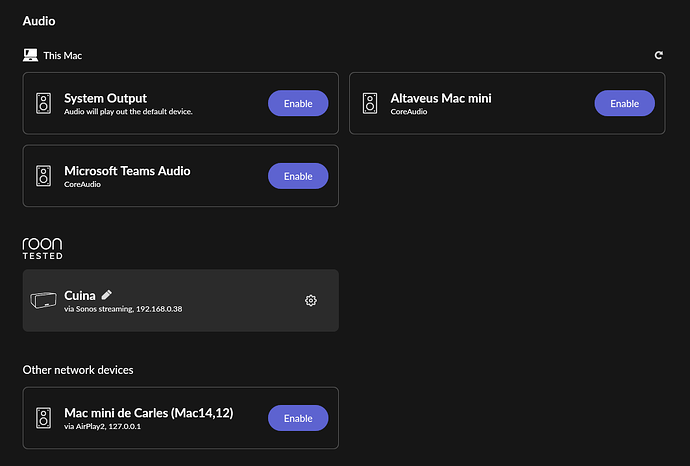The width and height of the screenshot is (690, 466).
Task: Click the Roon Tested logo
Action: point(42,249)
